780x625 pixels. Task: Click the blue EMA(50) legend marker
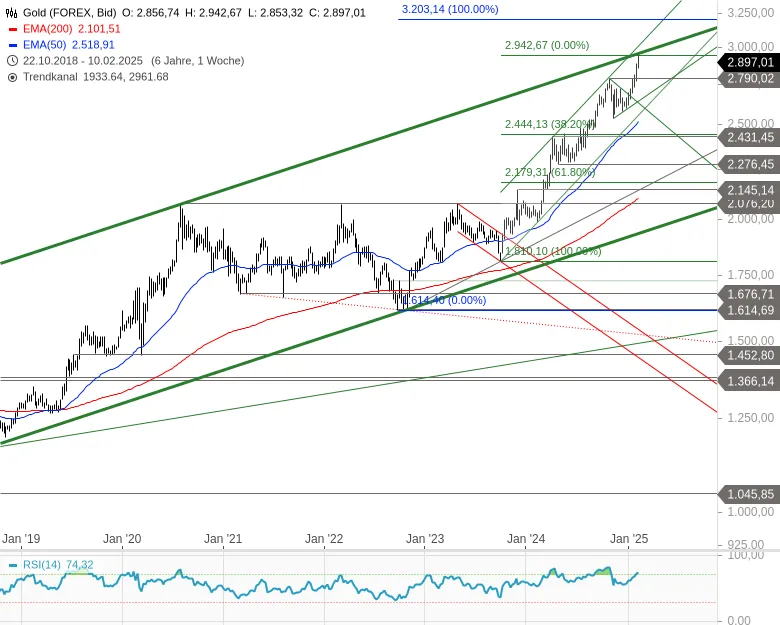point(13,45)
